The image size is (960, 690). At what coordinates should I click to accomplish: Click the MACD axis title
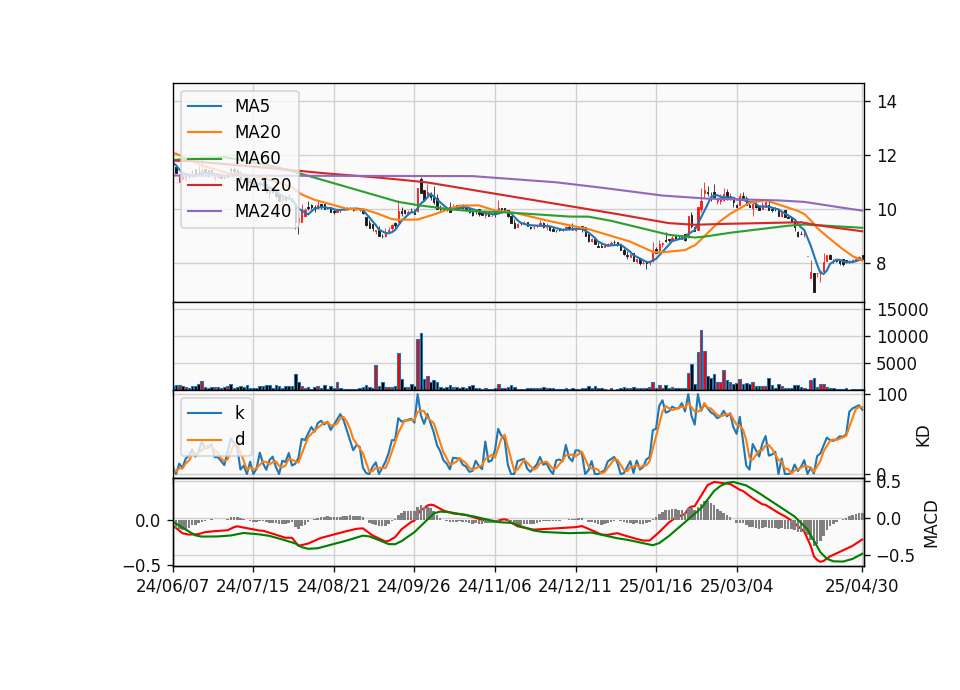931,524
